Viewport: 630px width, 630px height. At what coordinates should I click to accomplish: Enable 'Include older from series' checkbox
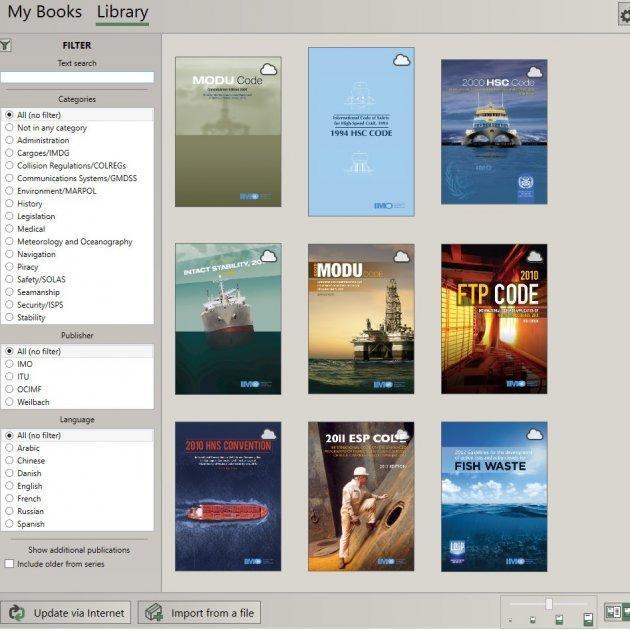[x=9, y=564]
